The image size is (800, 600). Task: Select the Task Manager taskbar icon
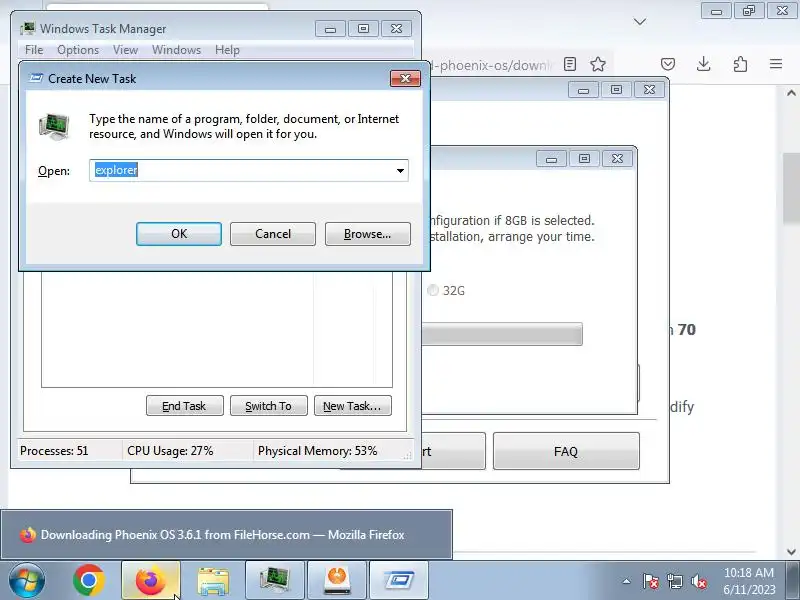tap(275, 580)
